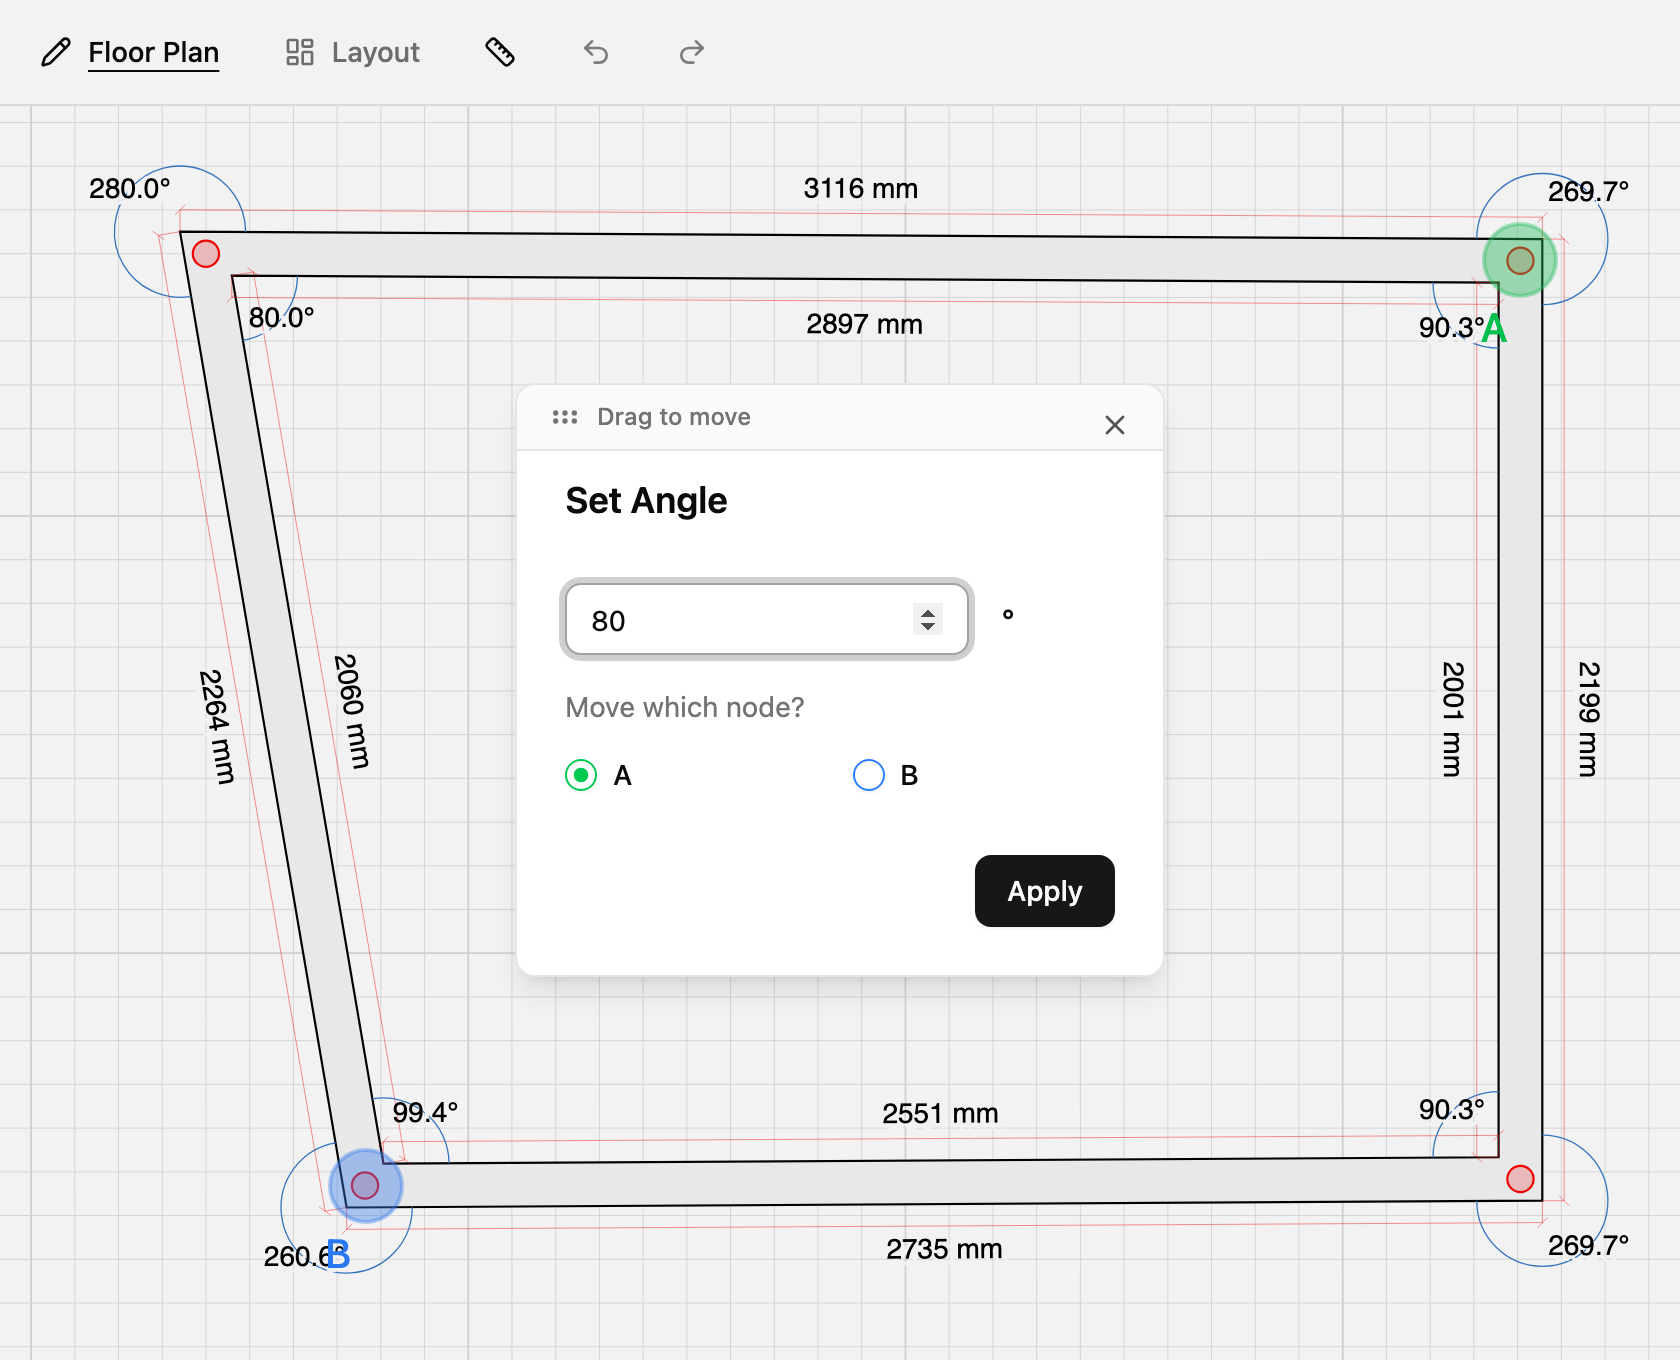Click the Apply button
The width and height of the screenshot is (1680, 1360).
[x=1045, y=891]
